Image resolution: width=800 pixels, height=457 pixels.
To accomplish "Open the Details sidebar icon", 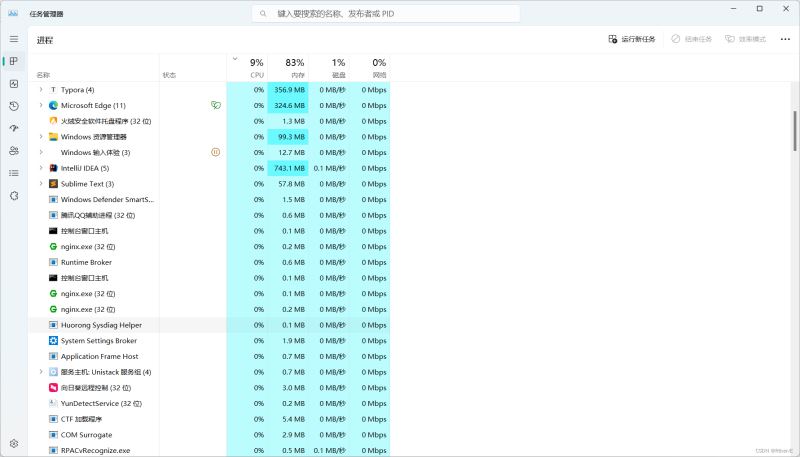I will 14,173.
